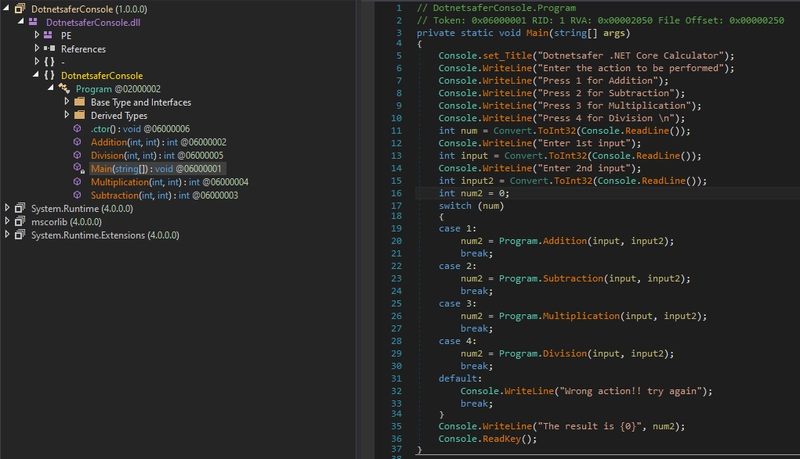Click the Multiplication method icon

tap(77, 182)
